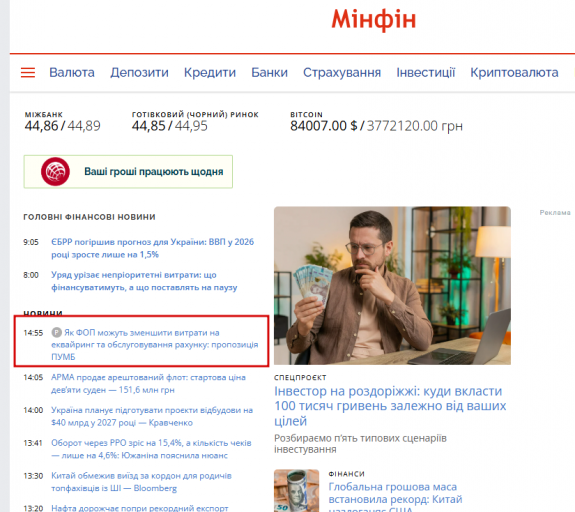Click the Реклама label

click(555, 212)
